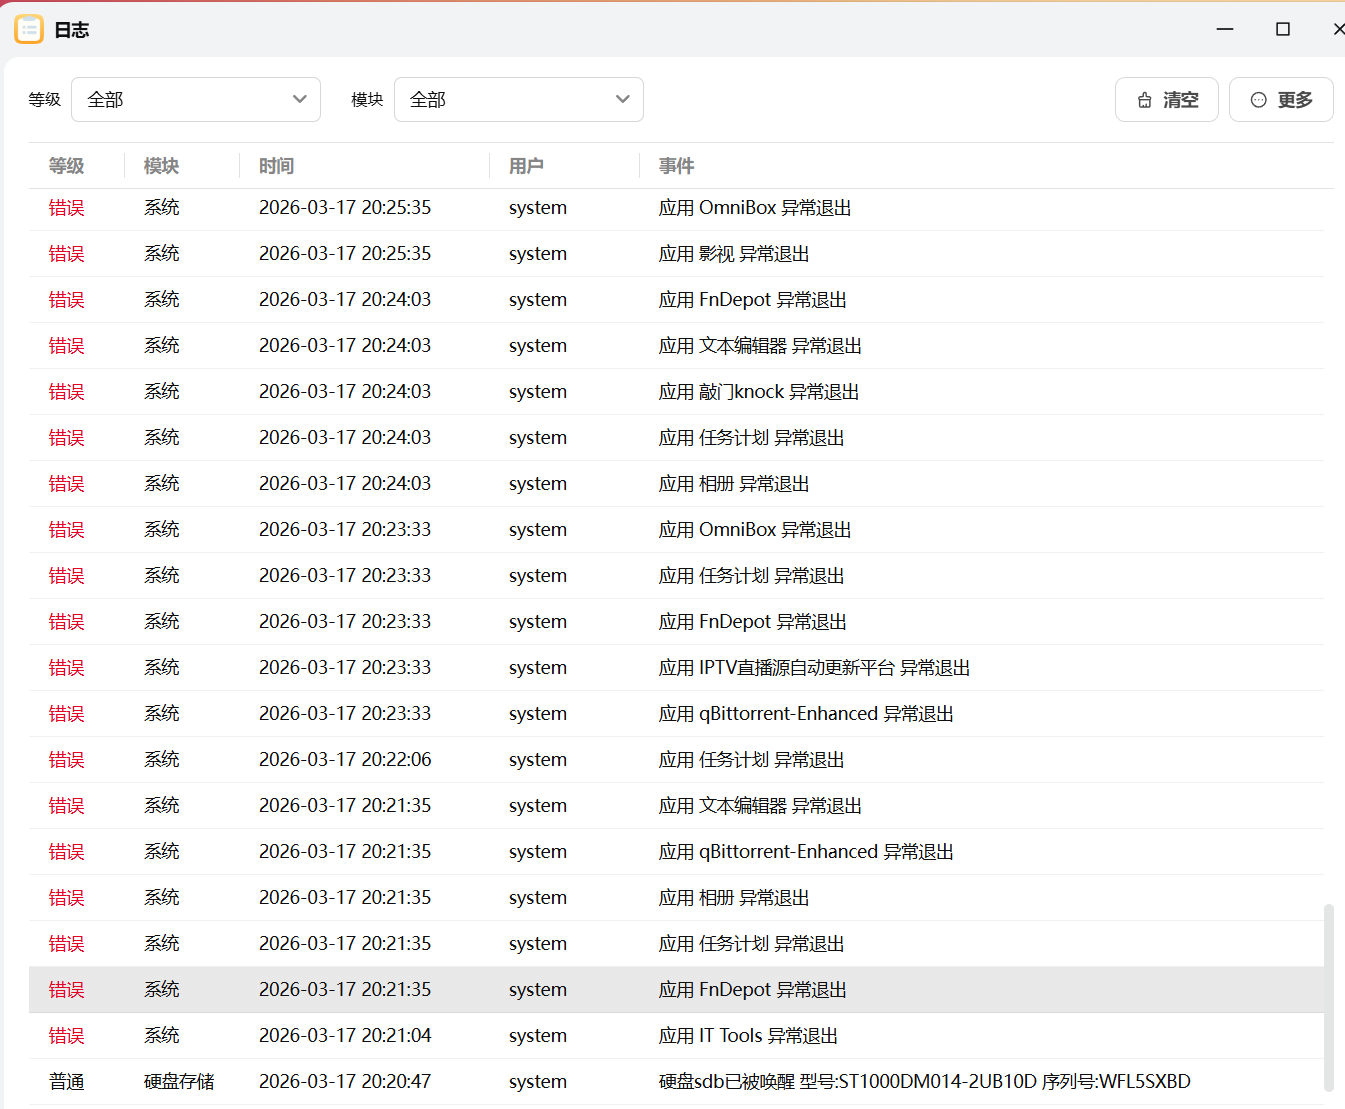Screen dimensions: 1345x1109
Task: Click the 用户 column header
Action: coord(528,166)
